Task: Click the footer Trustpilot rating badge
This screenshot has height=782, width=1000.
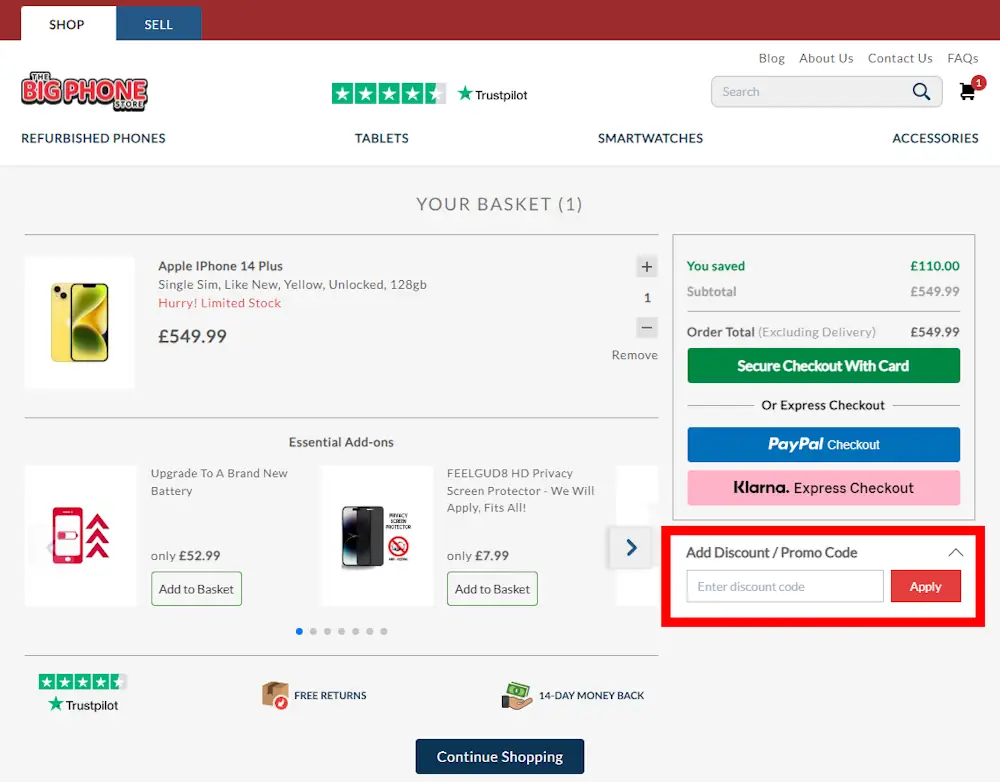Action: (83, 693)
